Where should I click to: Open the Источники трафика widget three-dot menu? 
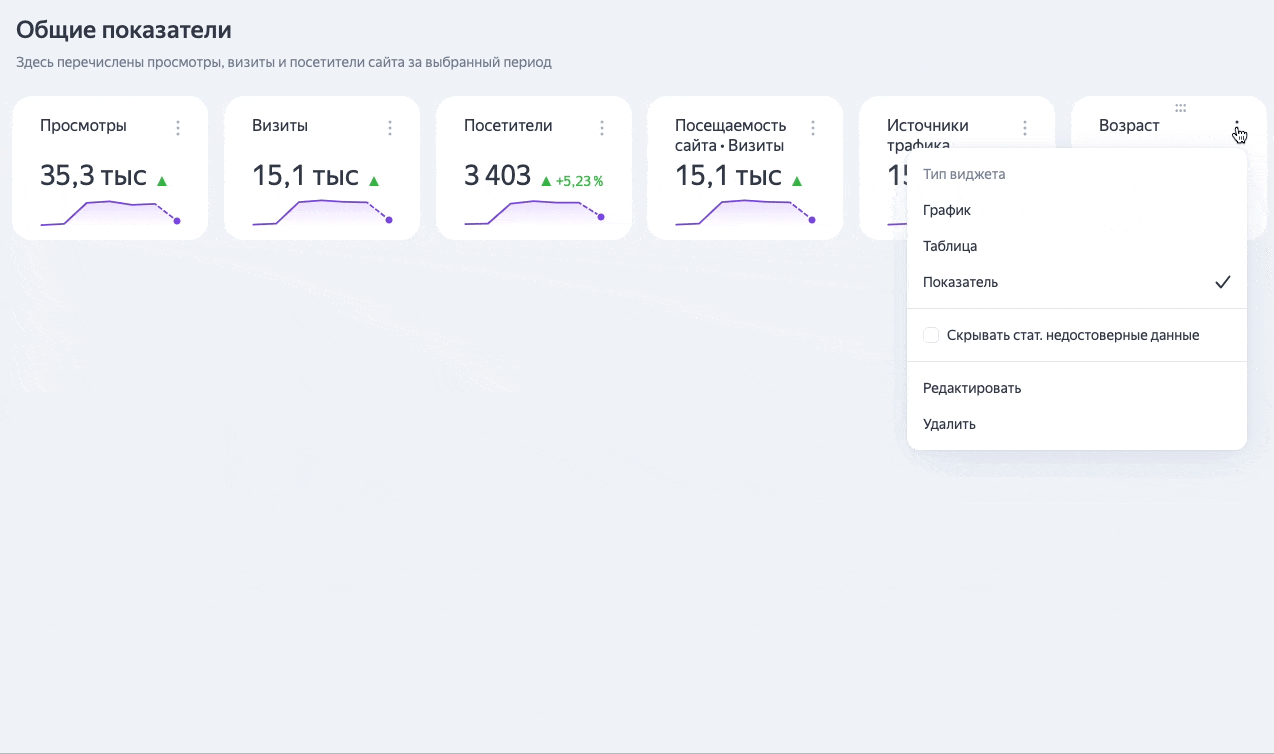click(1025, 128)
